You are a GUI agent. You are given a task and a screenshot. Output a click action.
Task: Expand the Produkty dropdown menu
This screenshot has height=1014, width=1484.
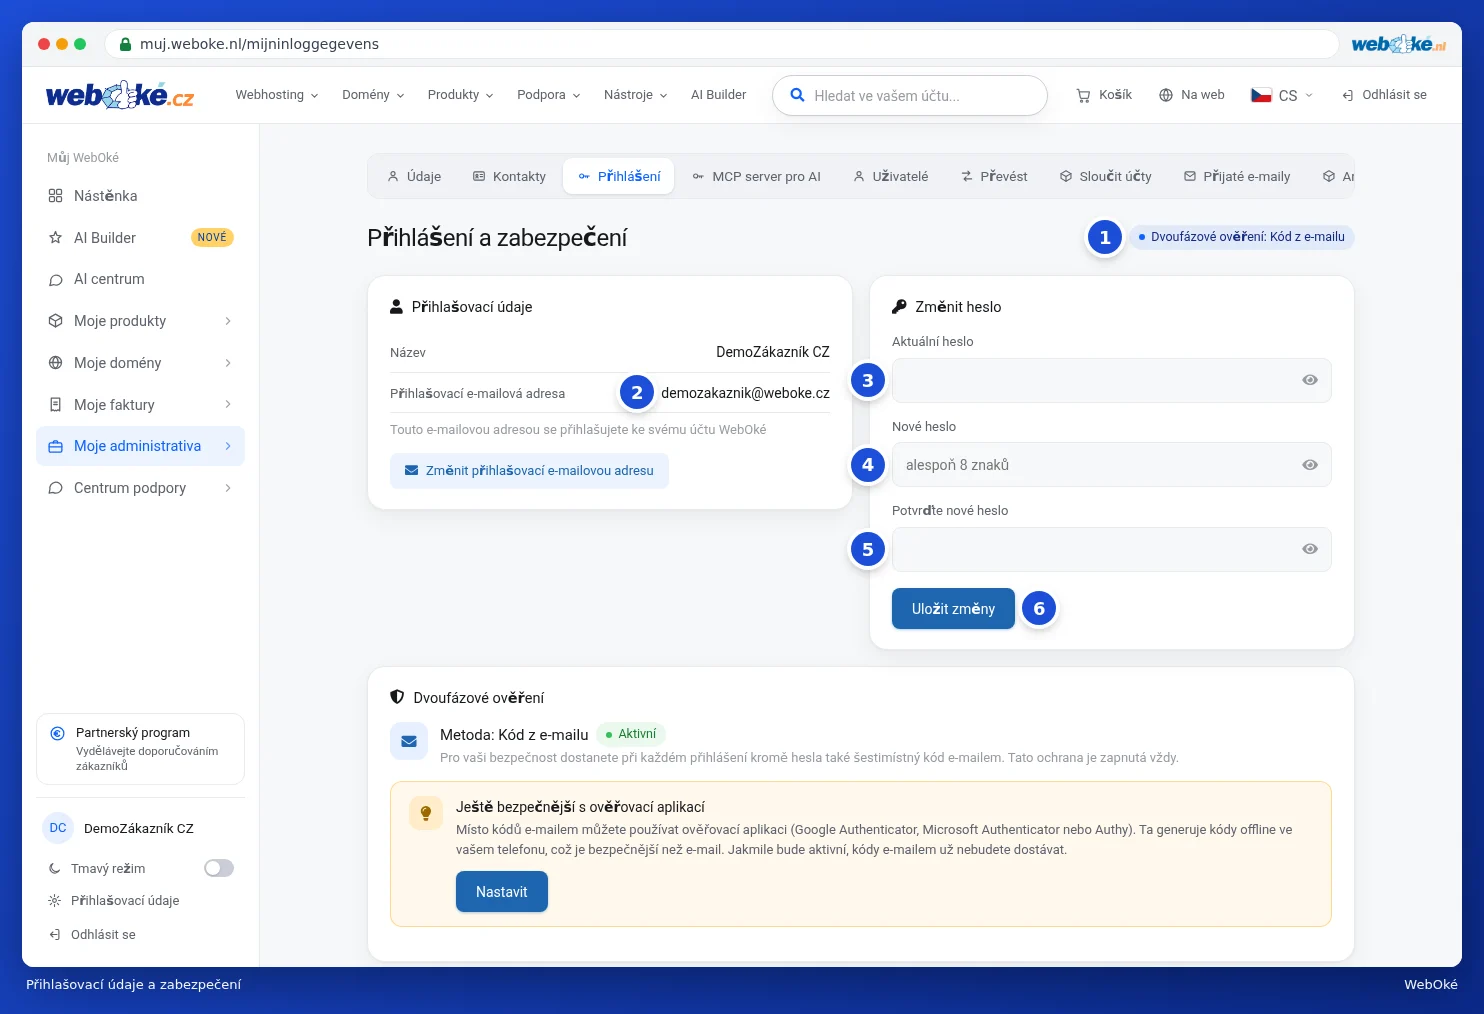(461, 95)
